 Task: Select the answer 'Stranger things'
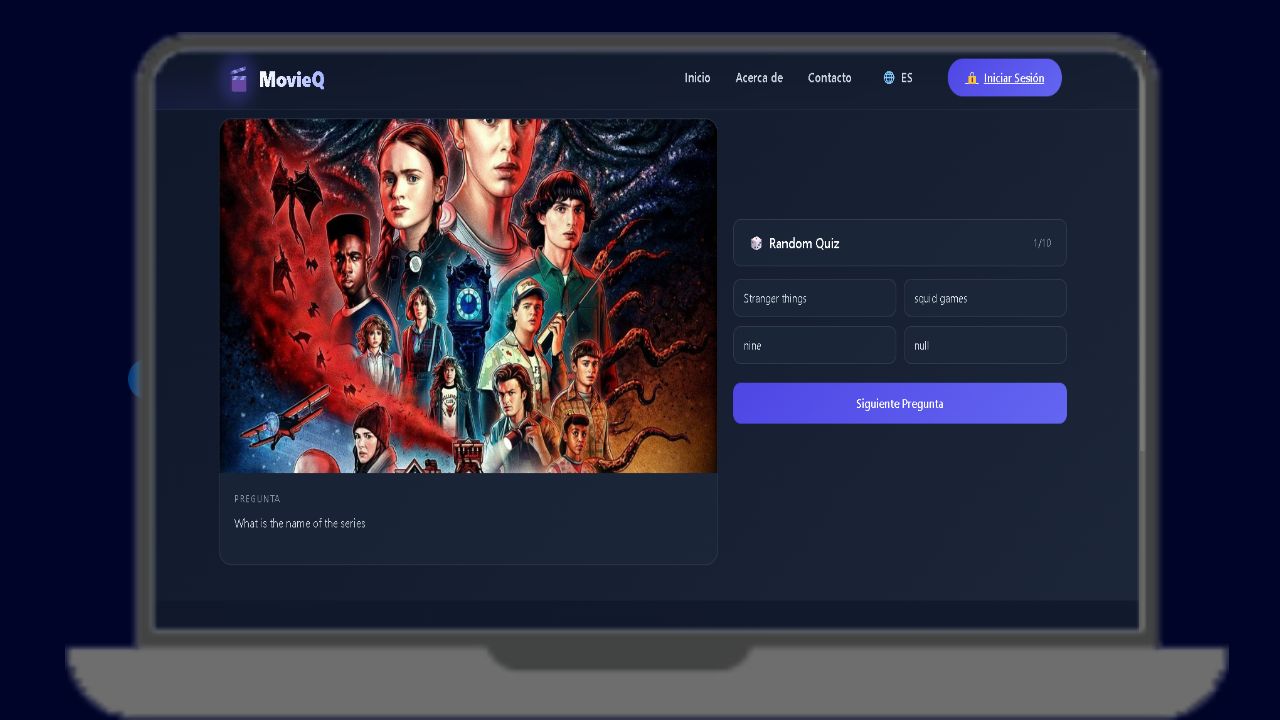tap(815, 298)
